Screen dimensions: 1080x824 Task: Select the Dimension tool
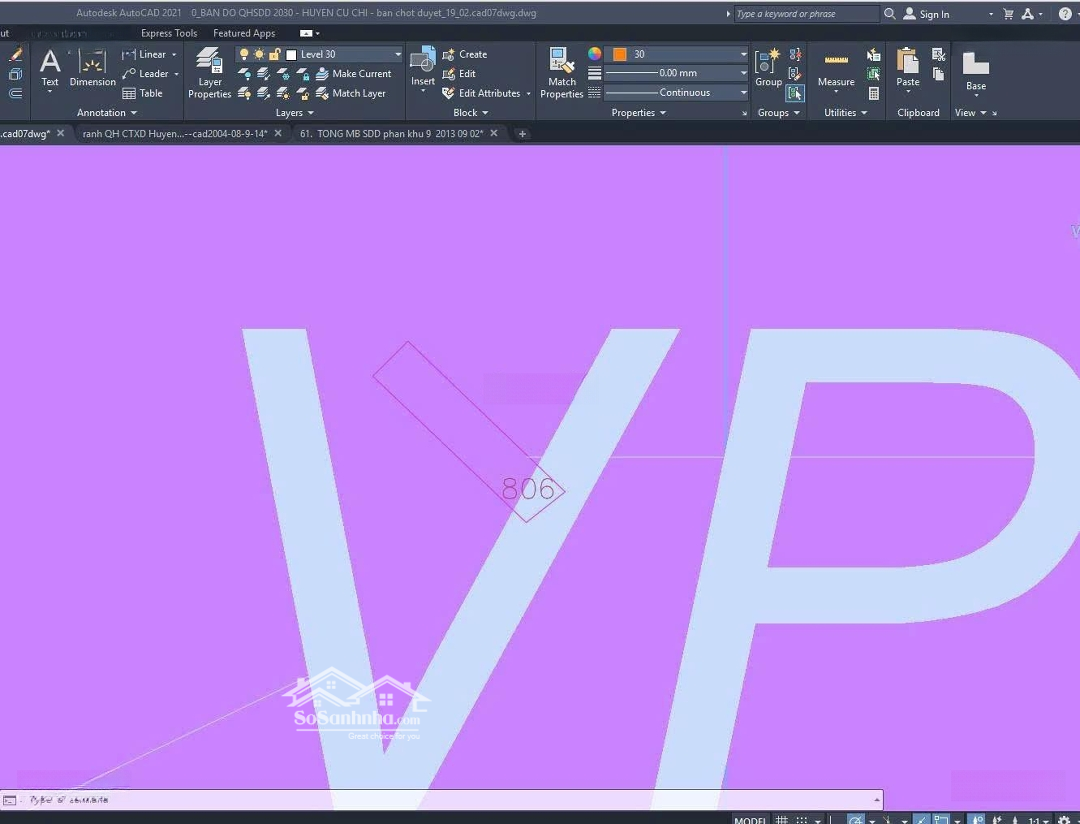pyautogui.click(x=92, y=68)
